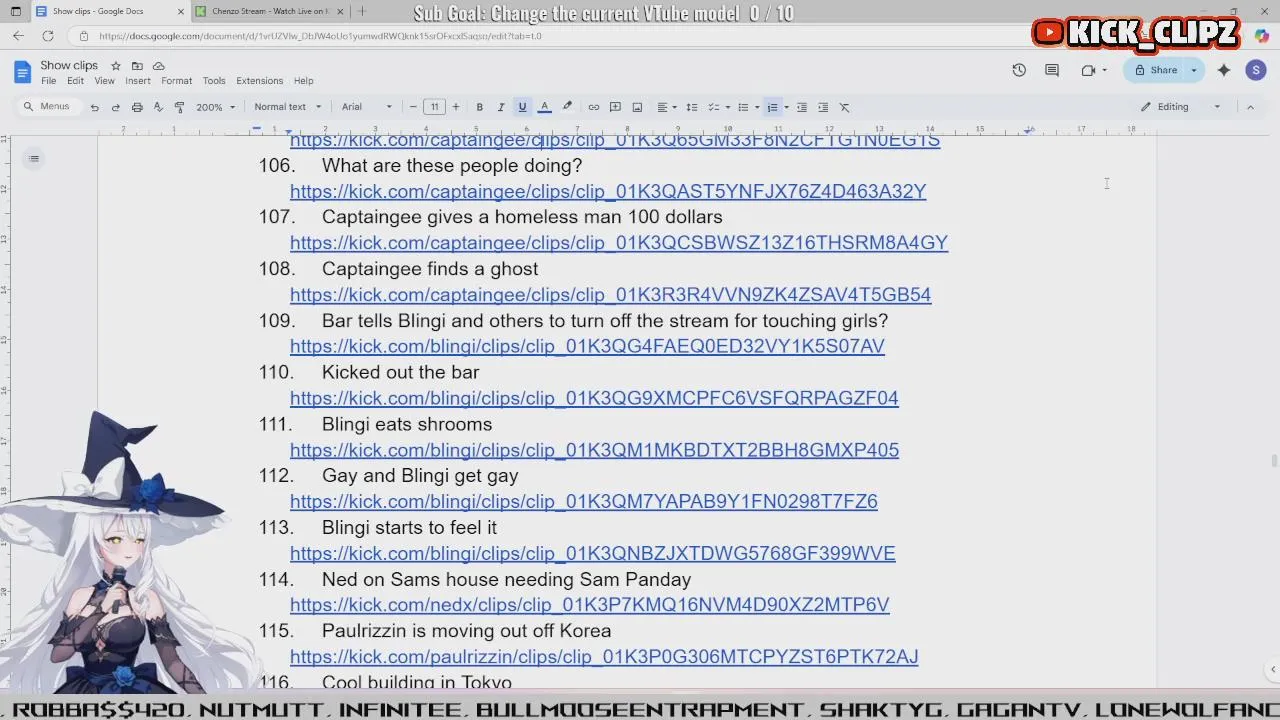This screenshot has height=720, width=1280.
Task: Insert a link from toolbar
Action: click(x=593, y=107)
